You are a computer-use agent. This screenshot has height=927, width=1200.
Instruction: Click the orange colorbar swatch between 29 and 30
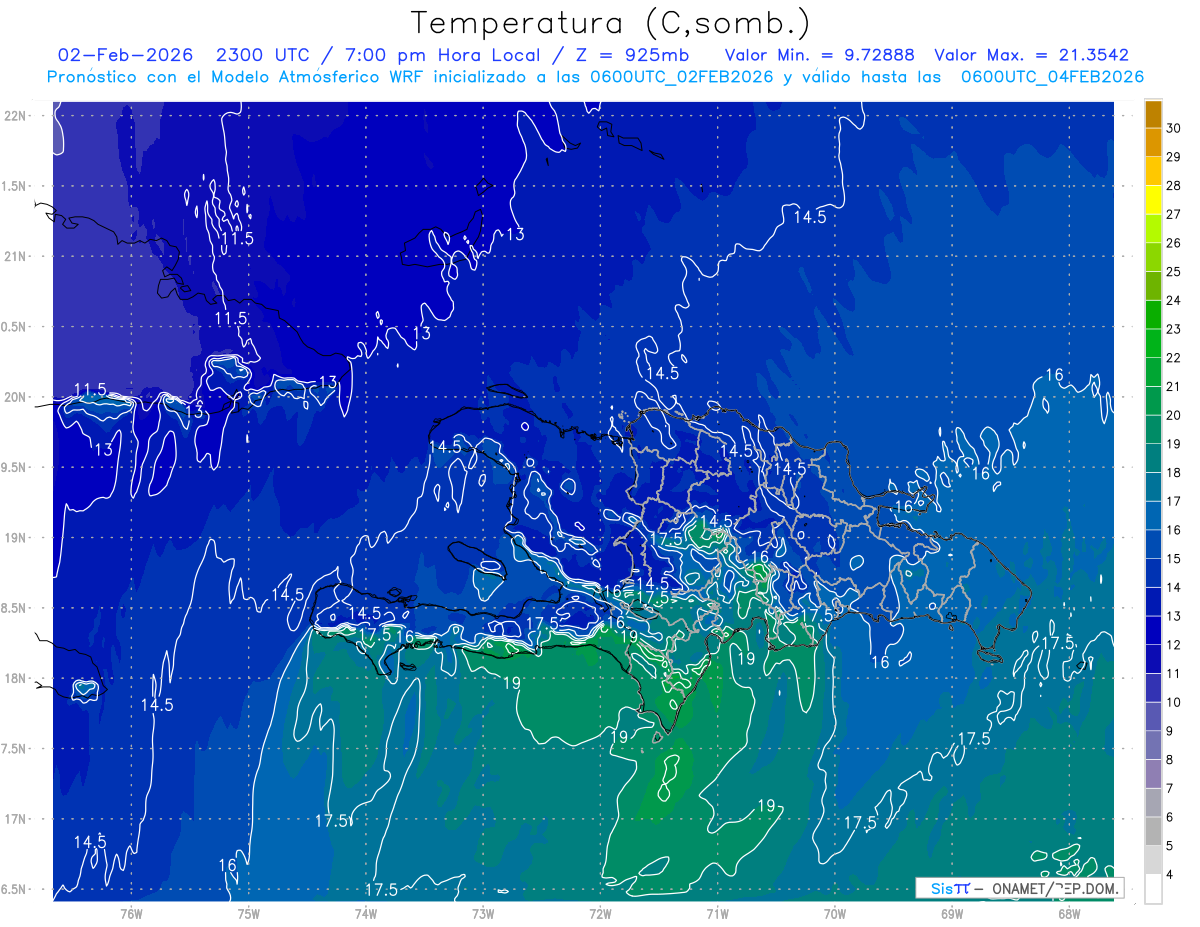[x=1153, y=142]
